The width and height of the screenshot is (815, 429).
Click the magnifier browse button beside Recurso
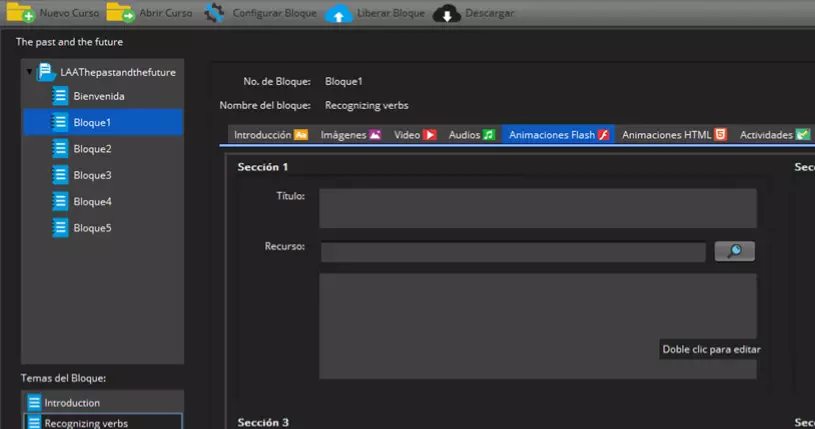734,251
